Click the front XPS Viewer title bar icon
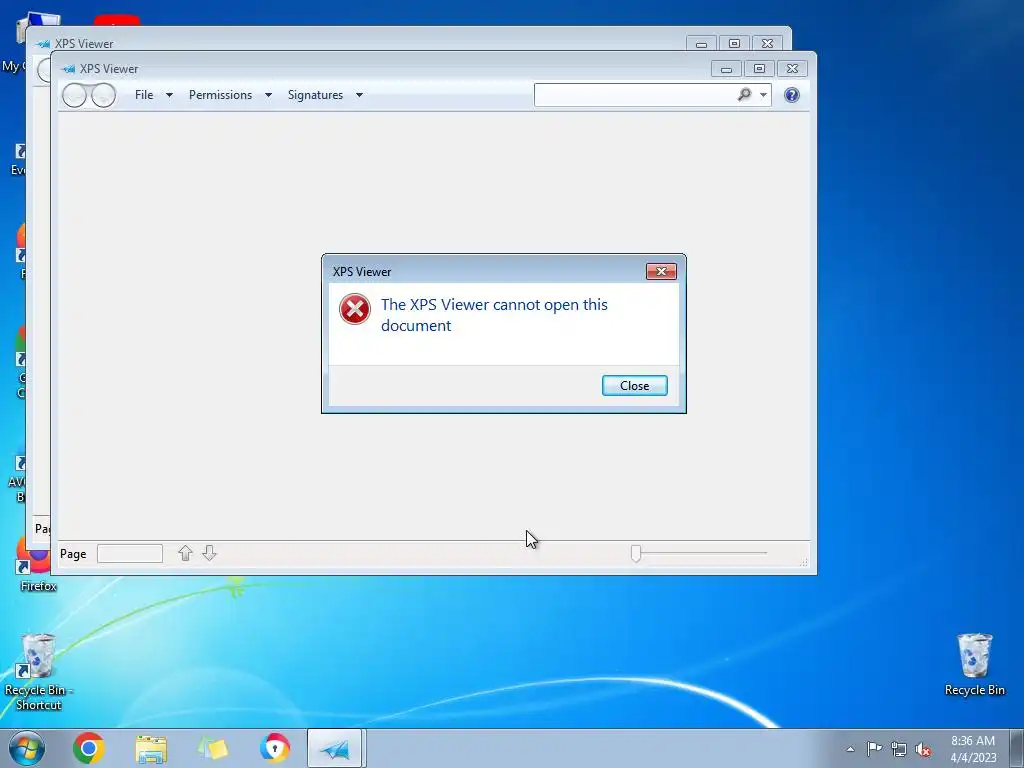The width and height of the screenshot is (1024, 768). click(x=68, y=69)
